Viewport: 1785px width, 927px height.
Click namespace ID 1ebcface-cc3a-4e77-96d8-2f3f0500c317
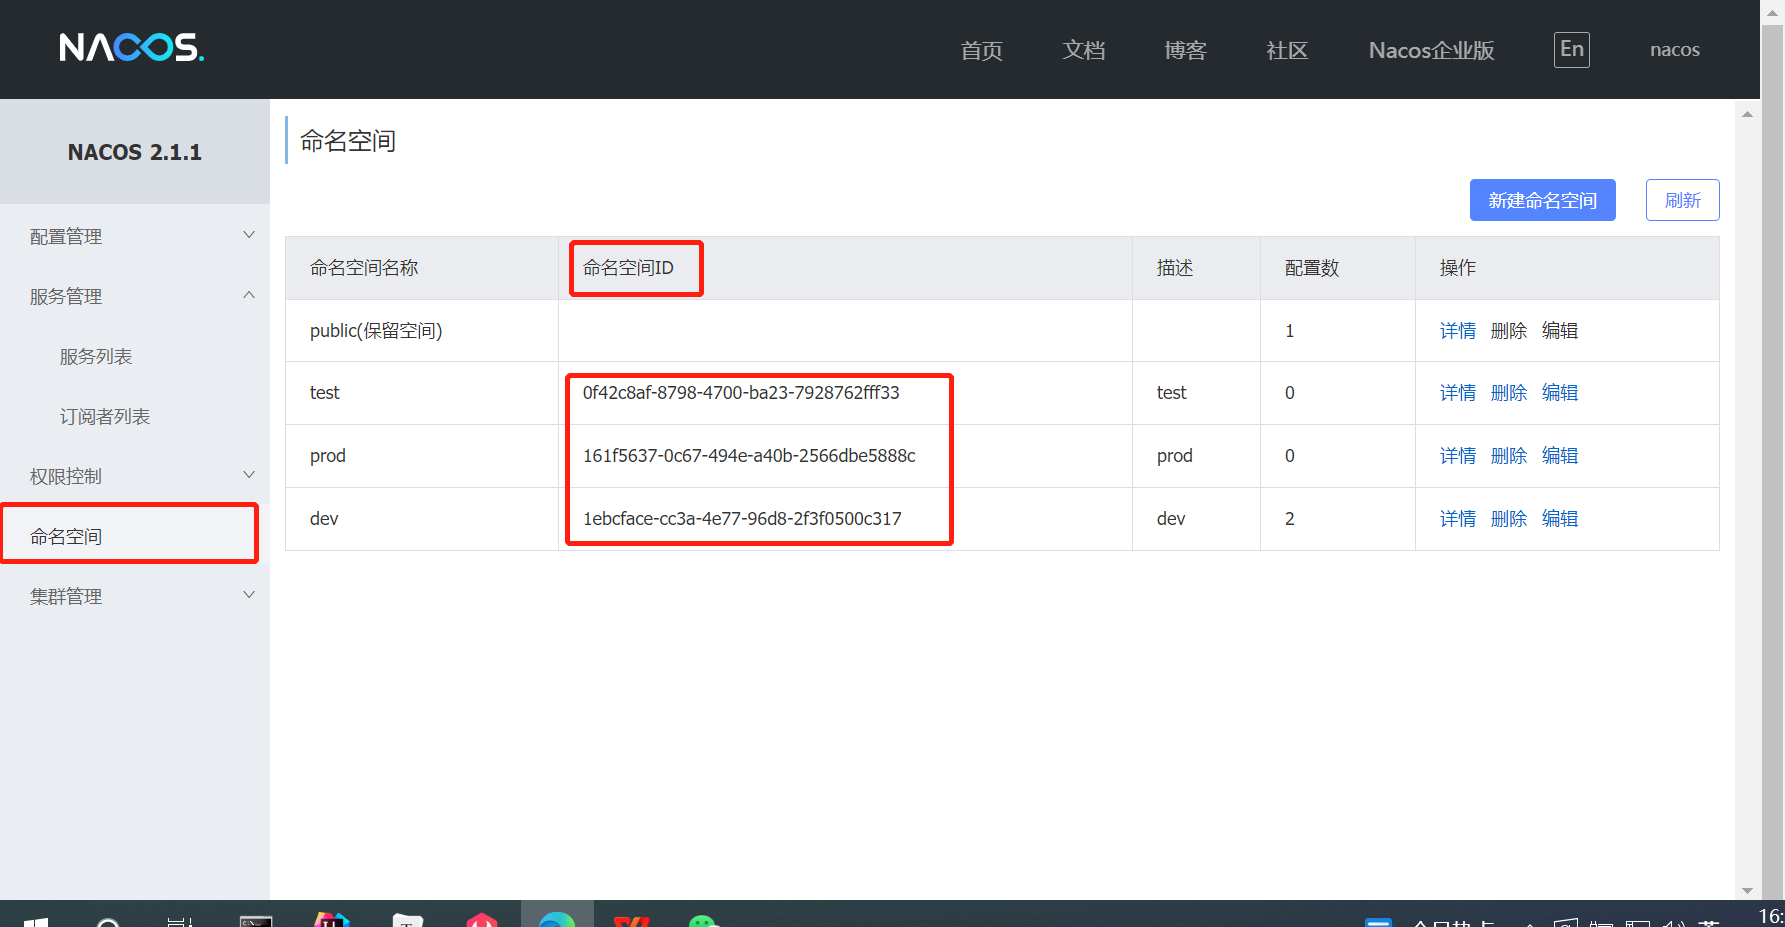coord(742,519)
